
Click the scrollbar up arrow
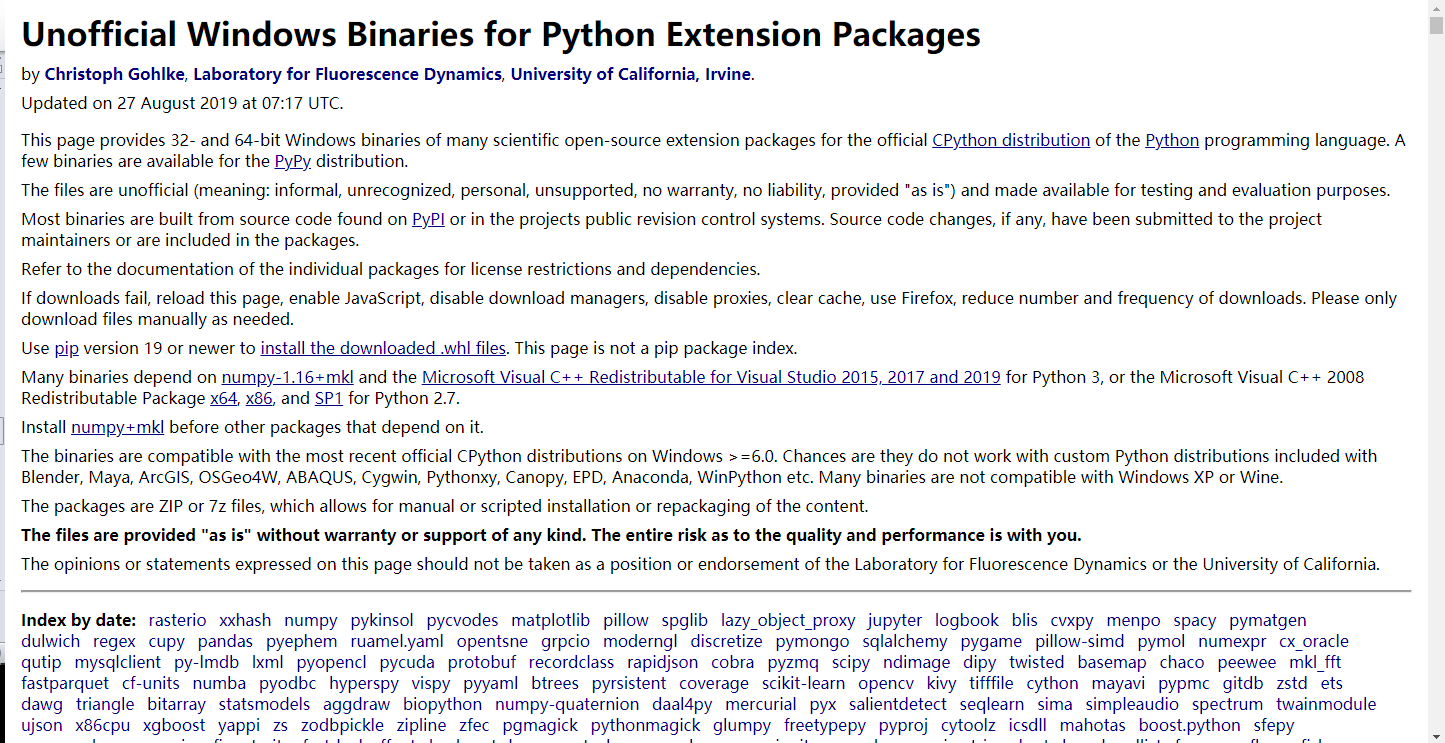coord(1436,8)
